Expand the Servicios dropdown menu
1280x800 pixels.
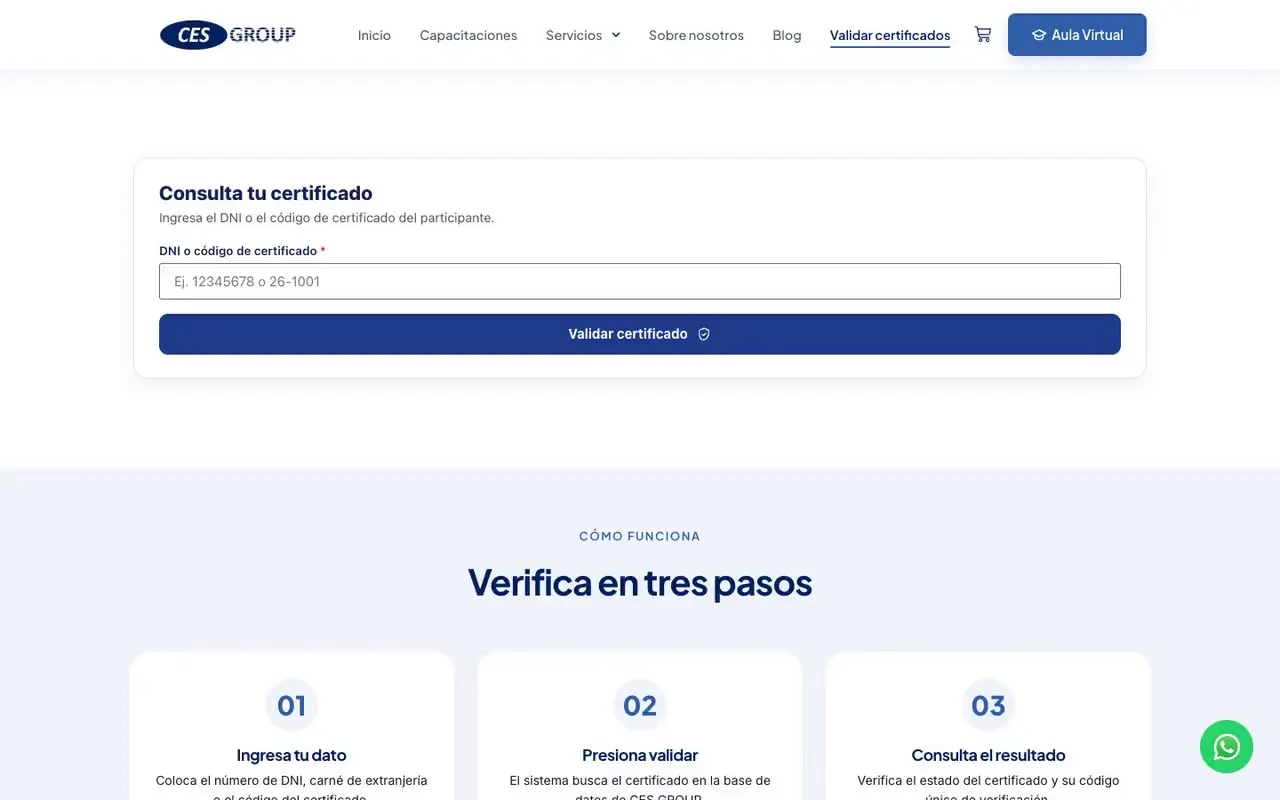(583, 35)
